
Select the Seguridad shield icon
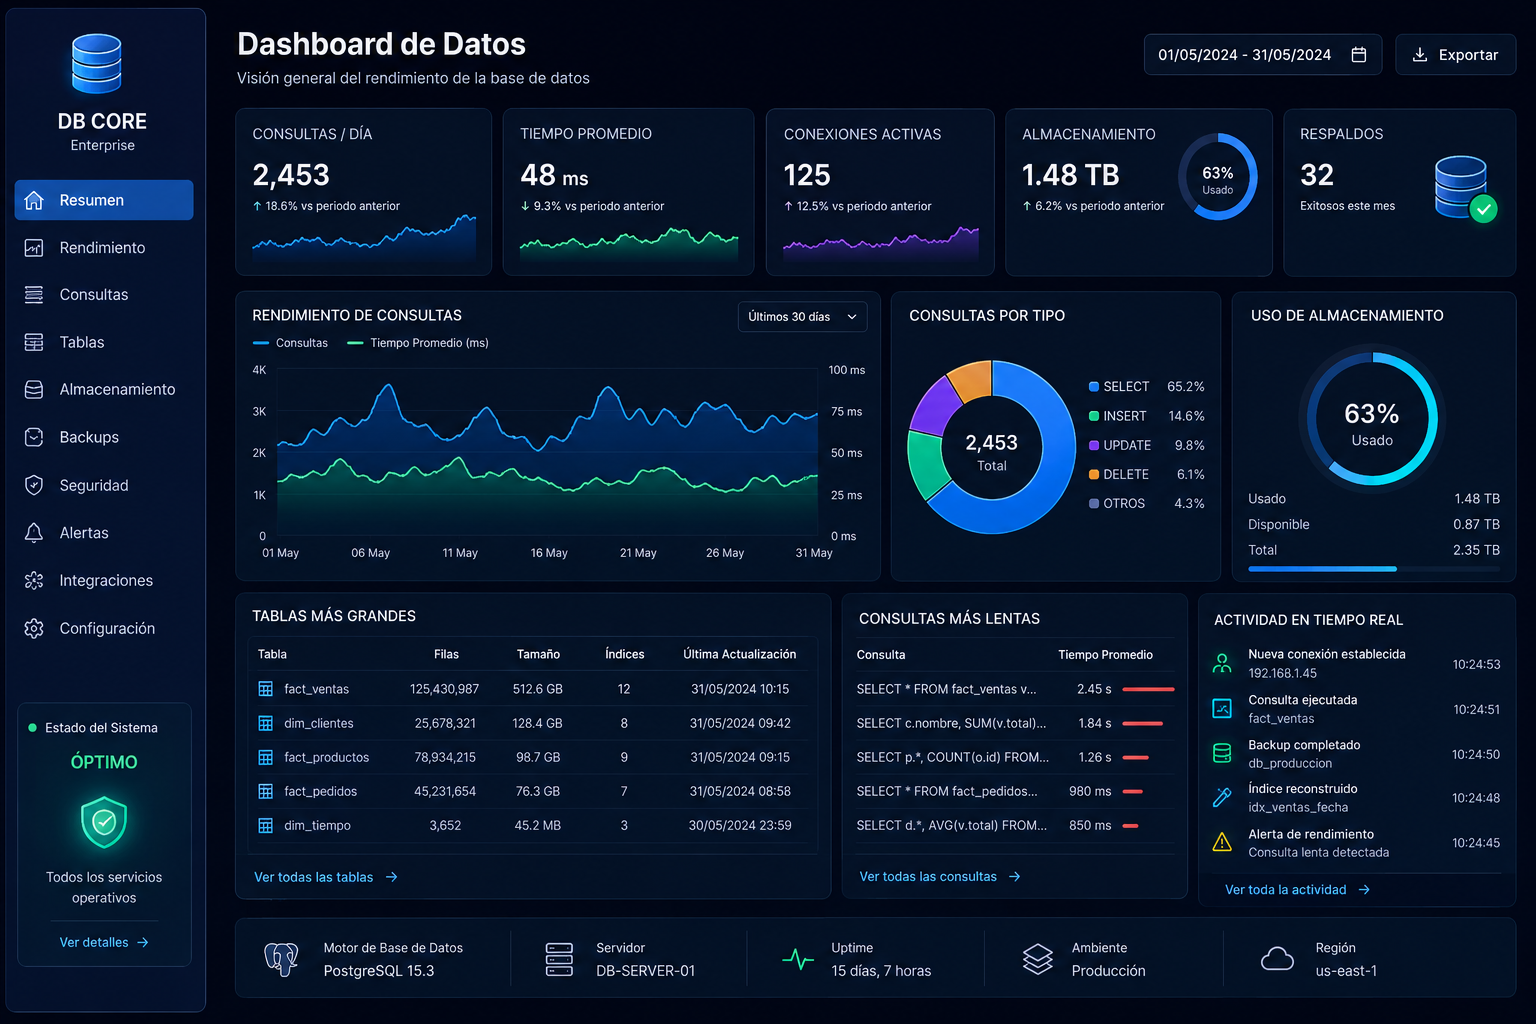[34, 485]
